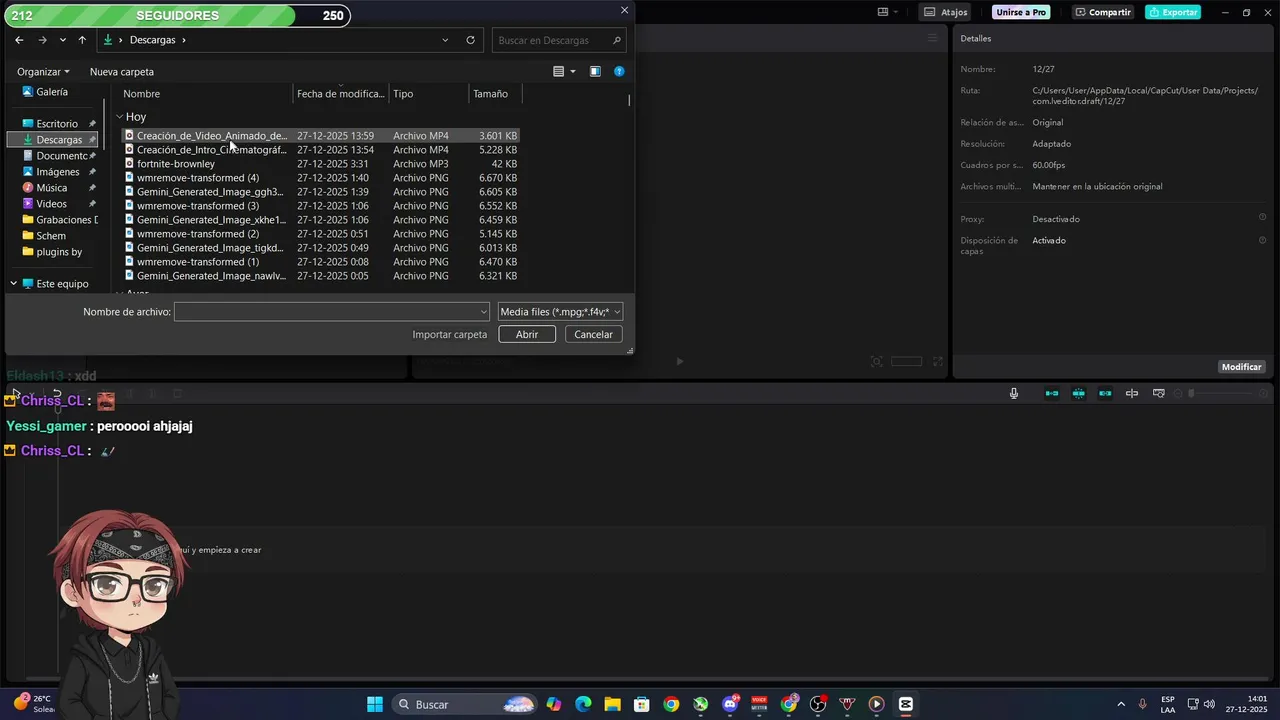
Task: Open view options dropdown arrow
Action: click(573, 72)
